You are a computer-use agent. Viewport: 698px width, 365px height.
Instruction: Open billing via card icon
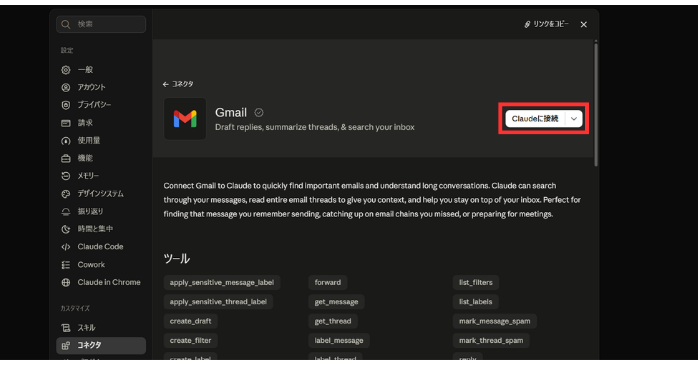click(66, 123)
